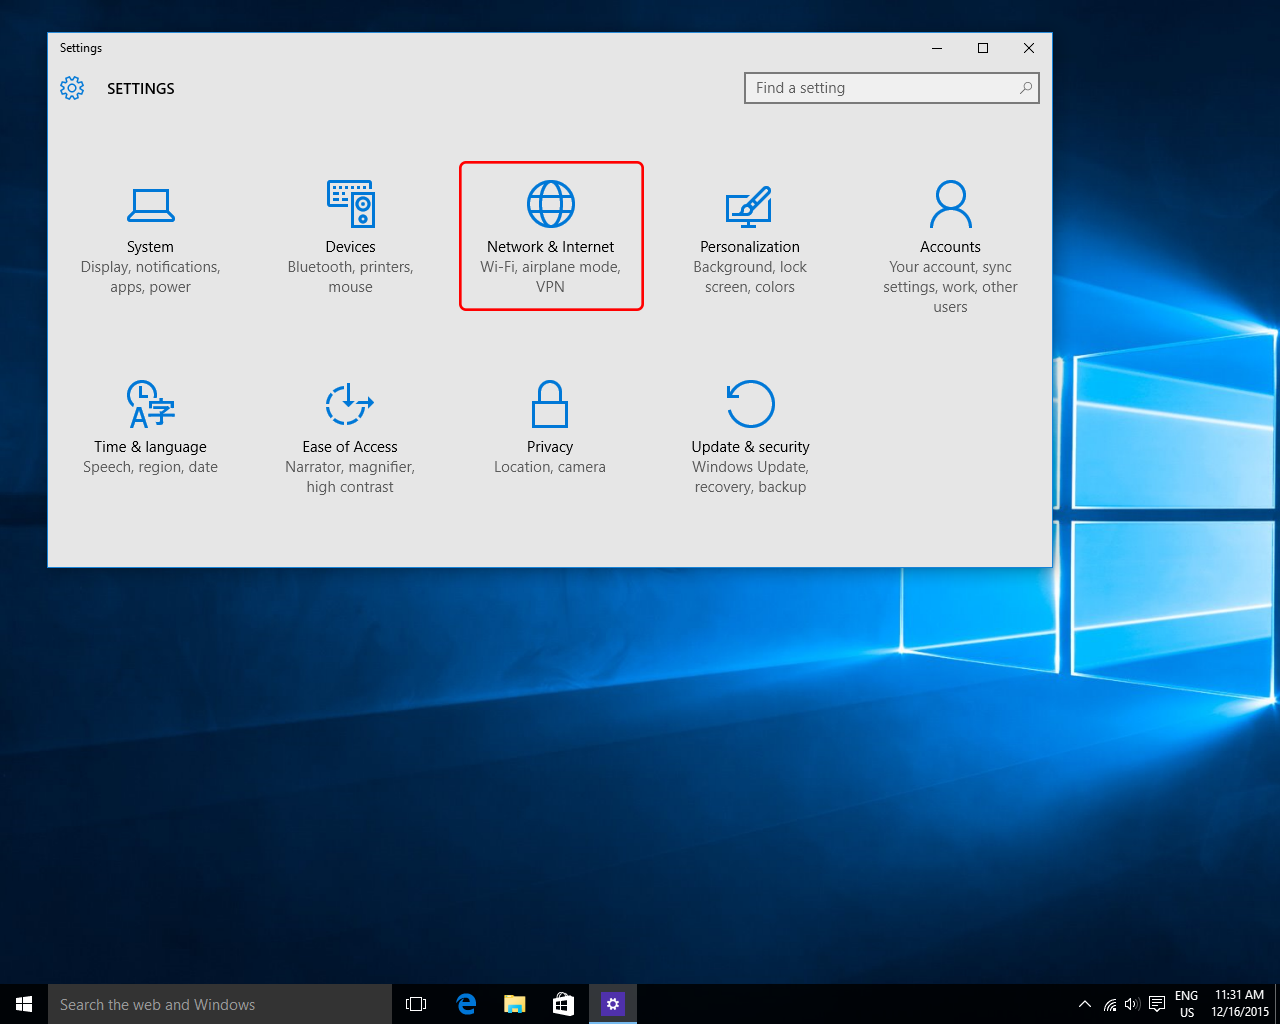1280x1024 pixels.
Task: Click the Devices label text
Action: 350,247
